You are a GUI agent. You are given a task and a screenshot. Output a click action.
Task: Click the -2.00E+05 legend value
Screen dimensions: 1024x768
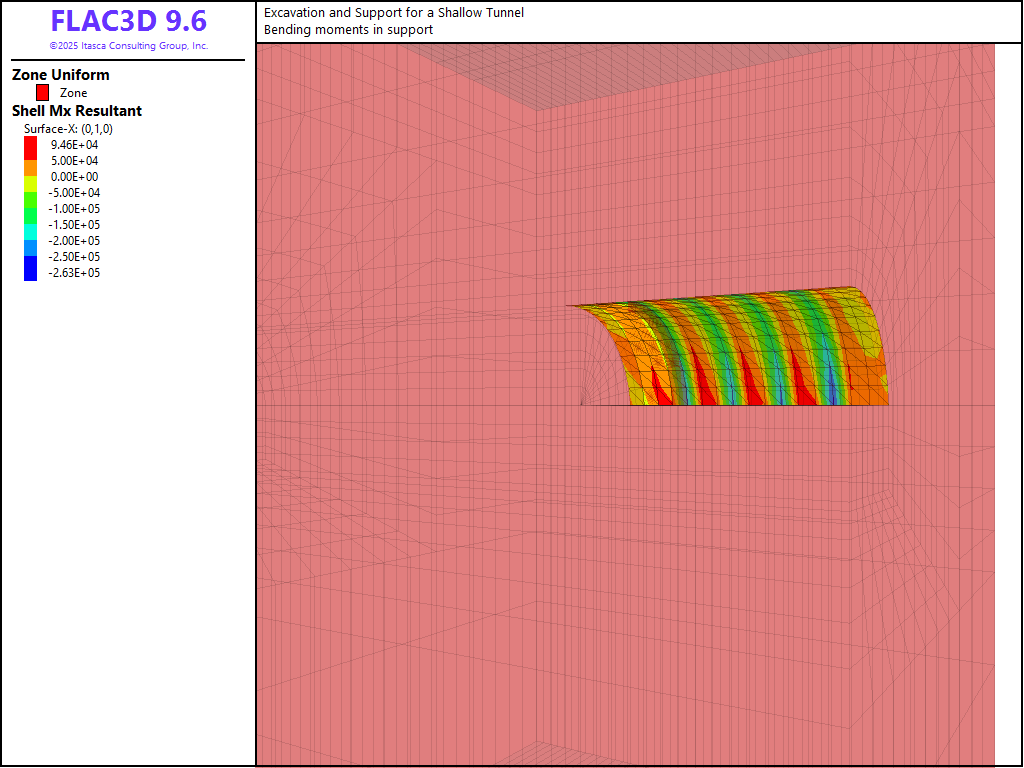point(75,241)
